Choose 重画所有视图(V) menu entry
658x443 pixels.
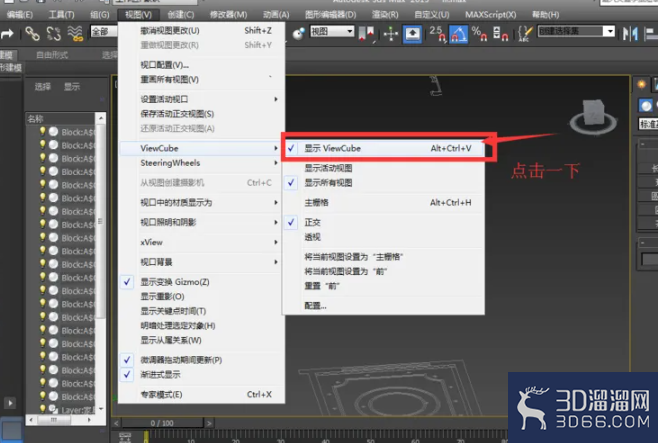[201, 80]
